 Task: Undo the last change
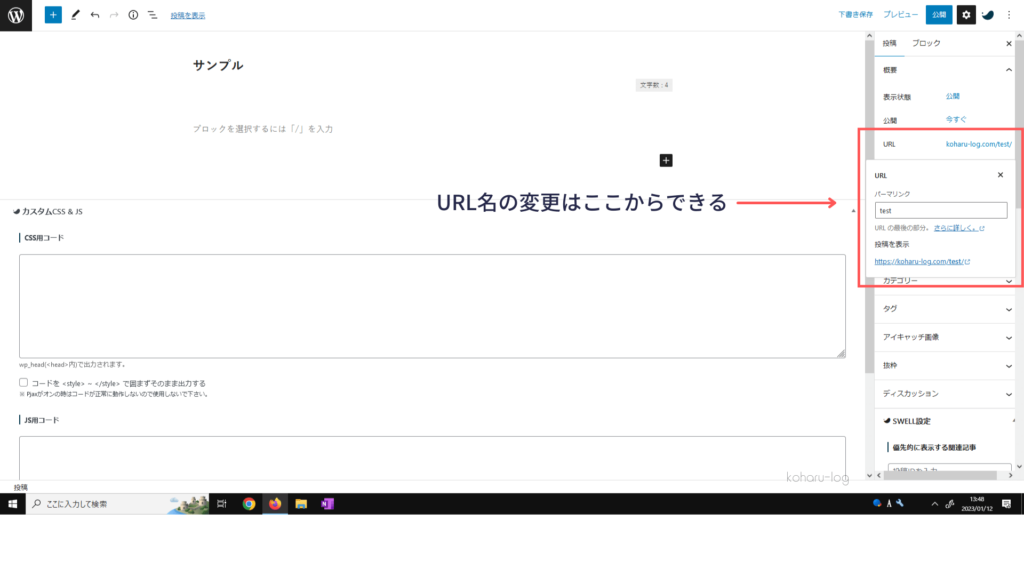click(95, 15)
